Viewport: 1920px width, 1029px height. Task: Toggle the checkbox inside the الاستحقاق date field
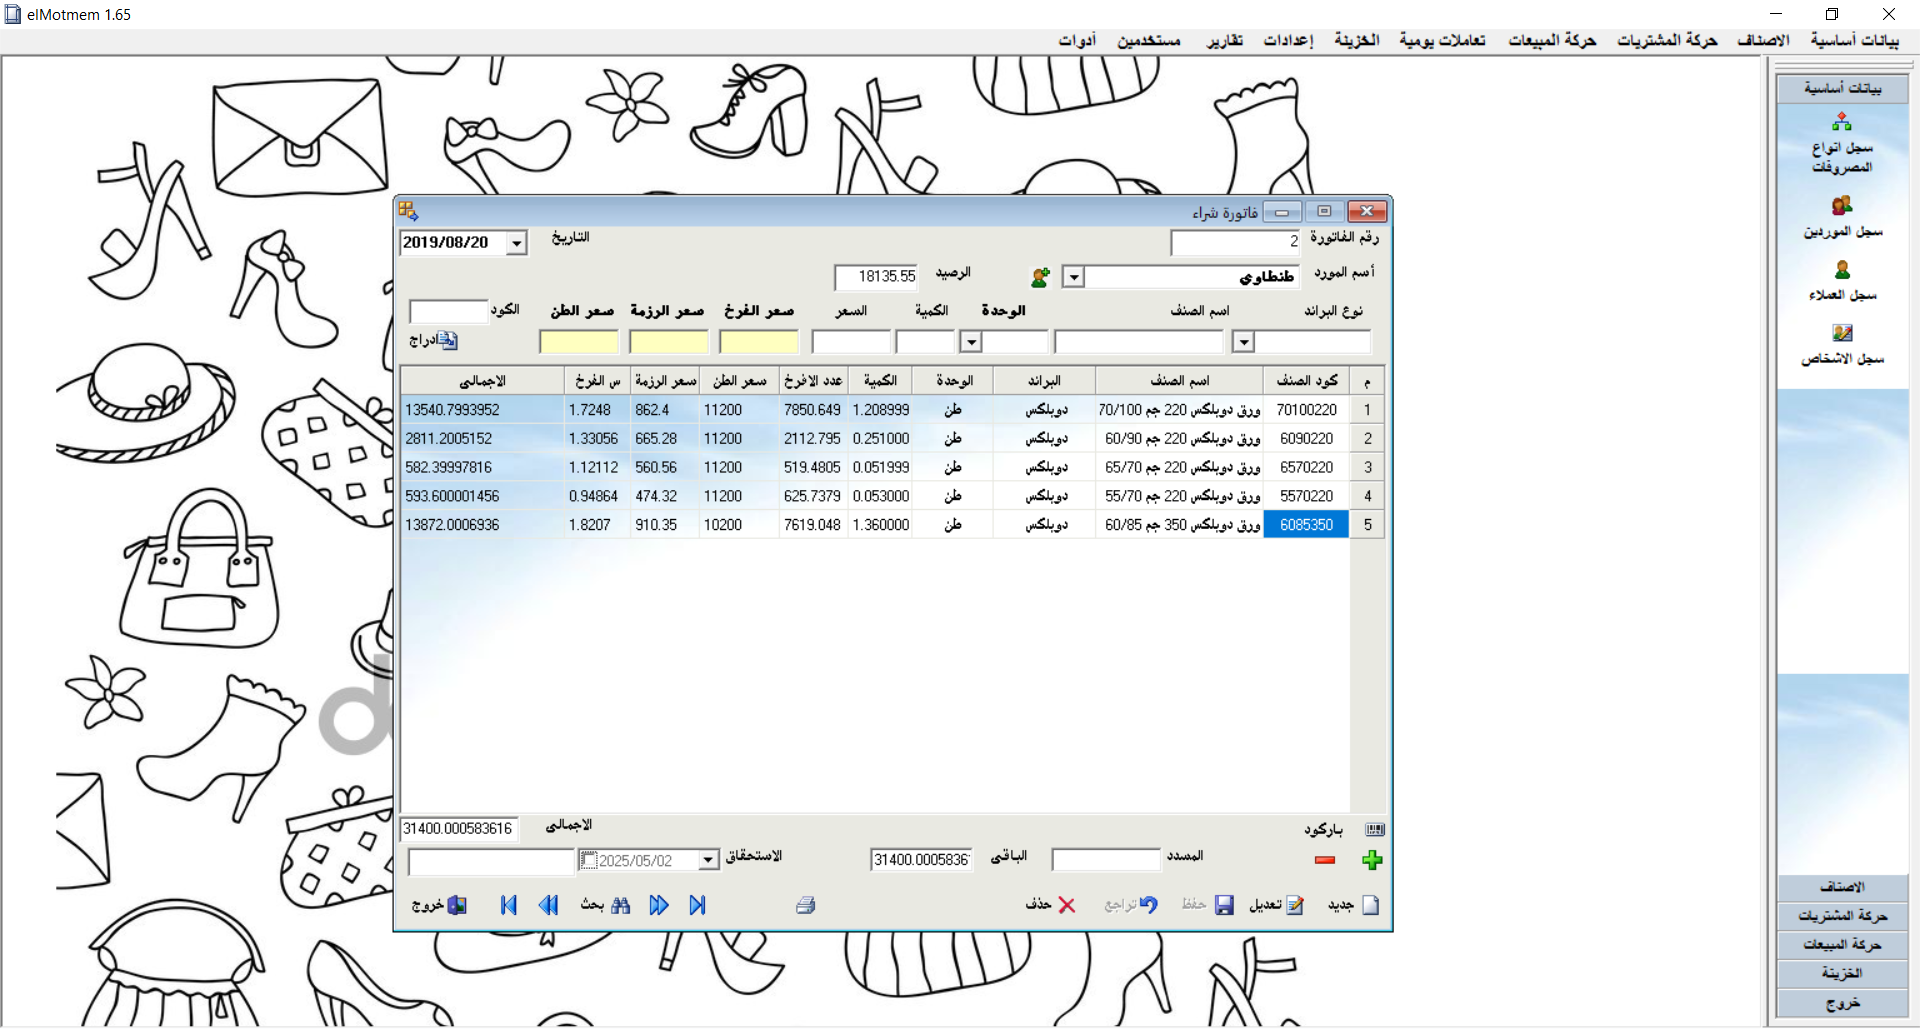pos(589,860)
